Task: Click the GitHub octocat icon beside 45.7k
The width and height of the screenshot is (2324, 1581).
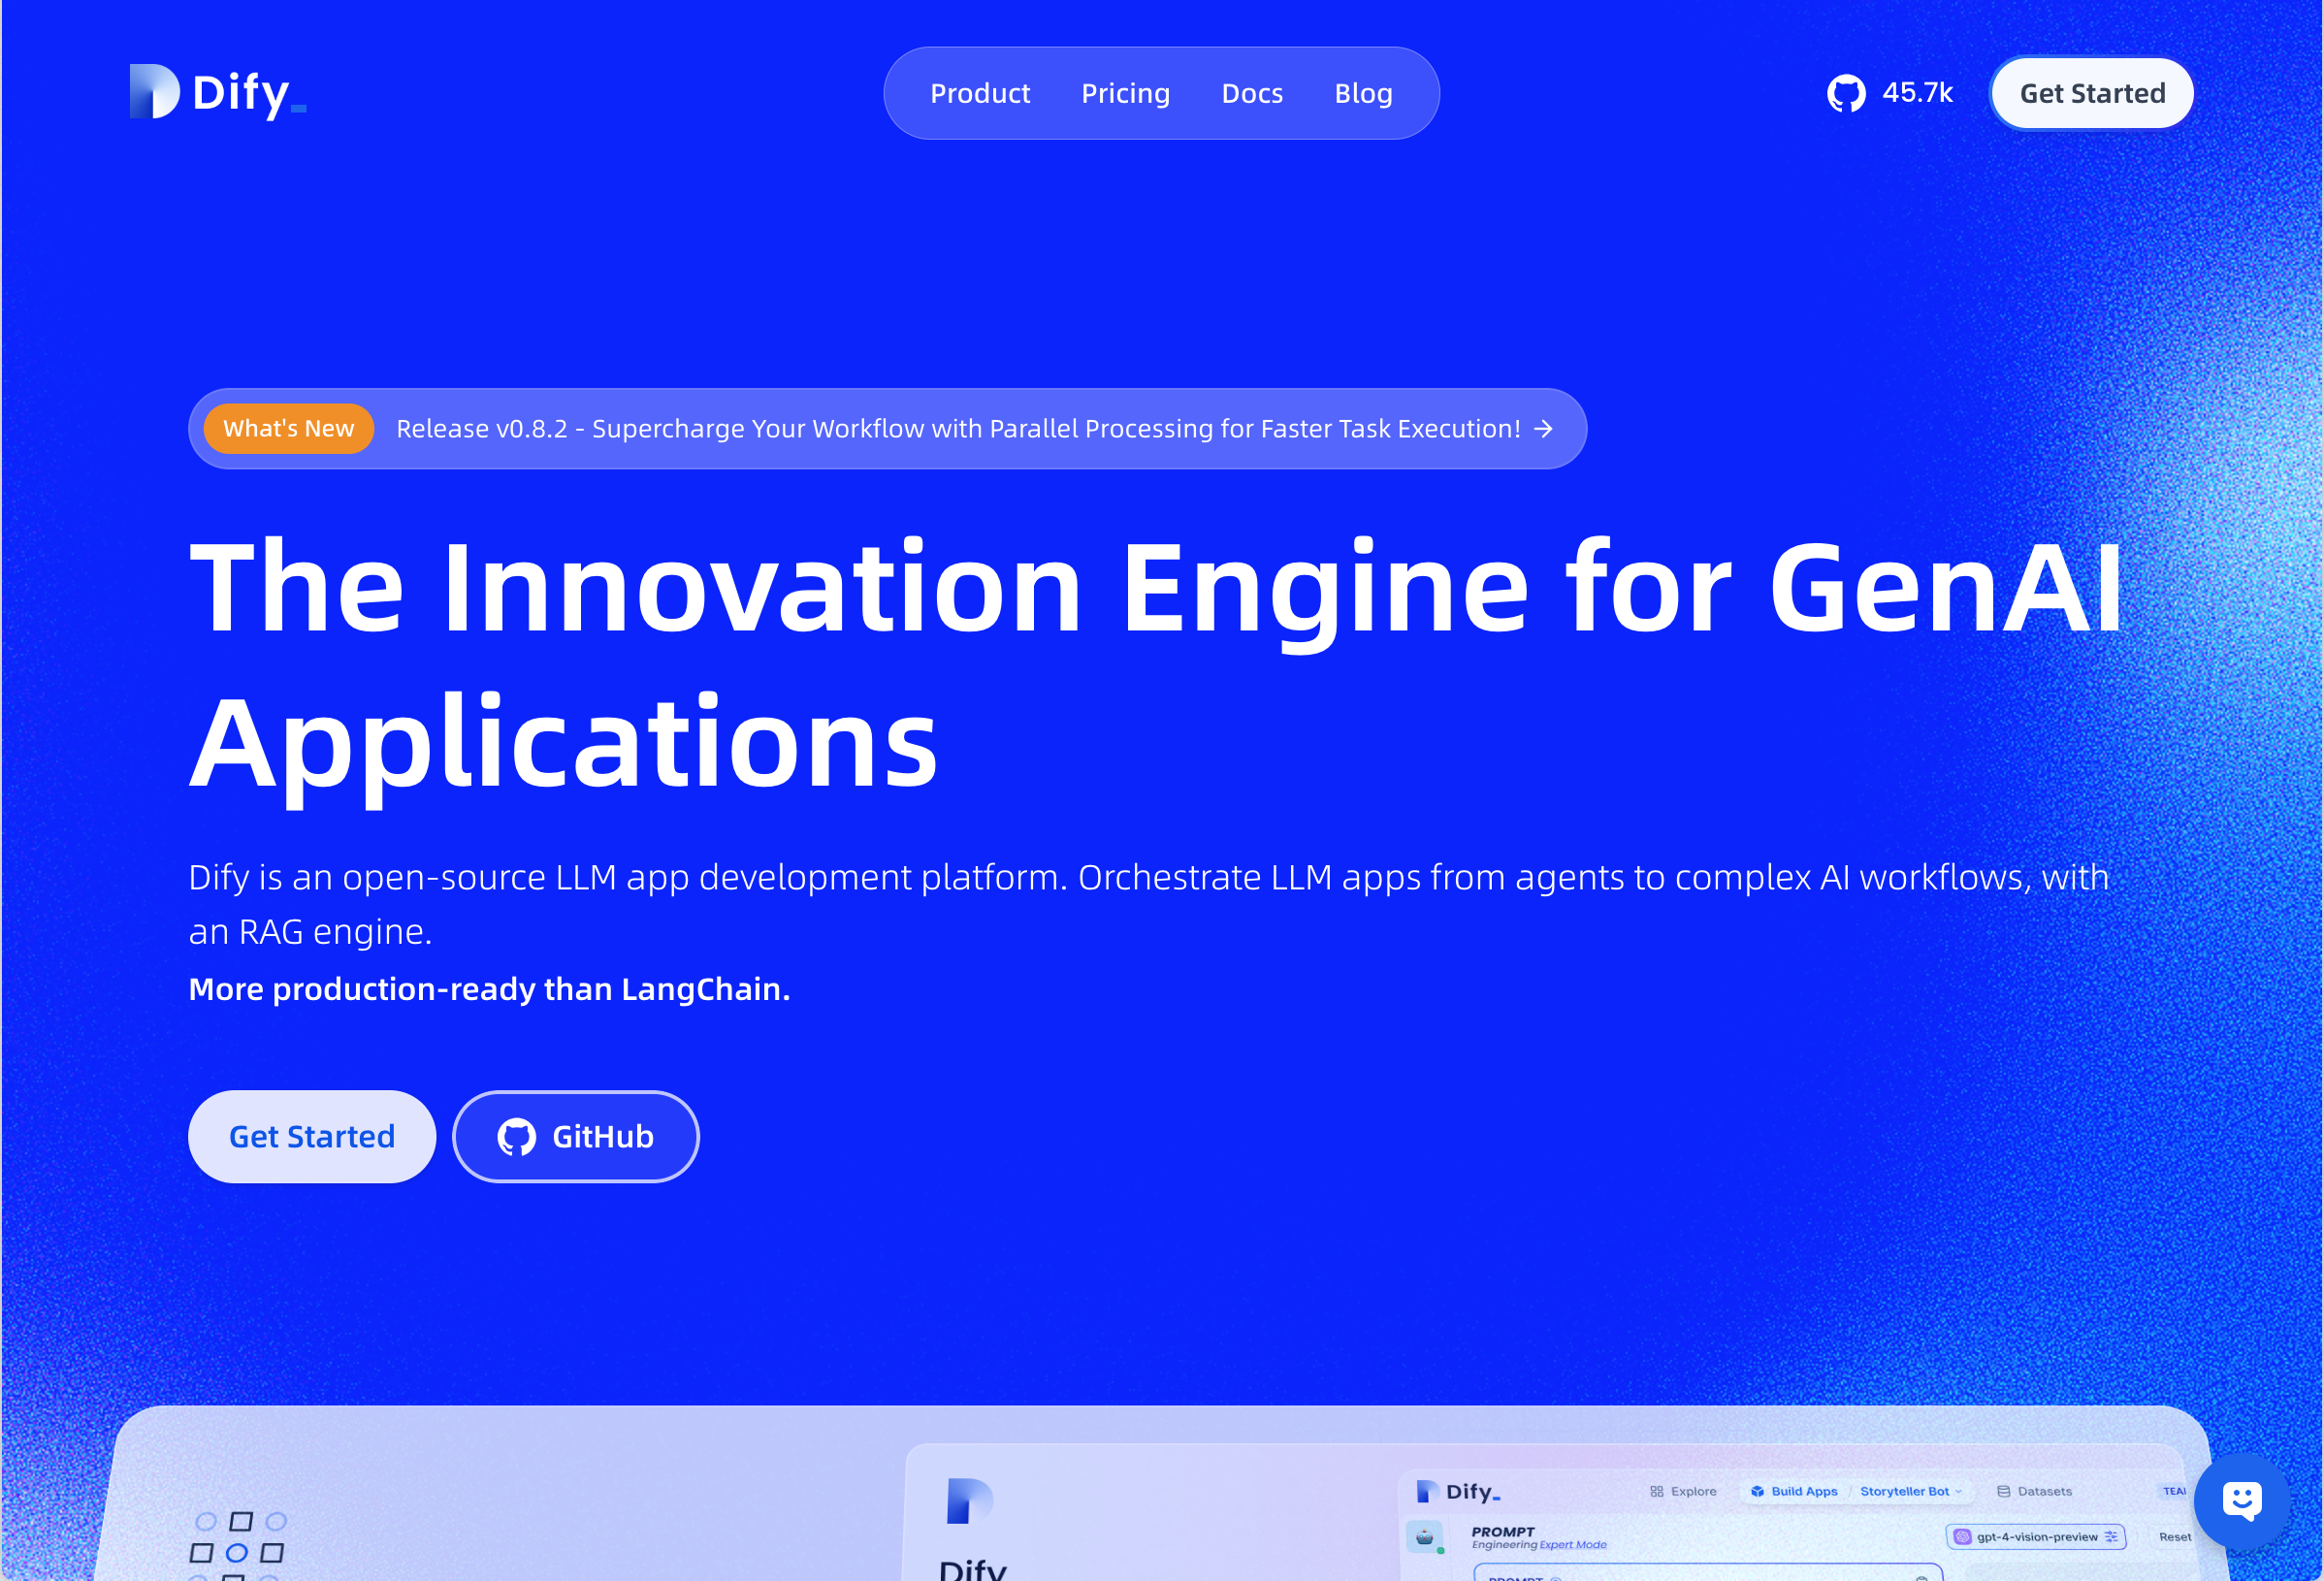Action: (x=1846, y=93)
